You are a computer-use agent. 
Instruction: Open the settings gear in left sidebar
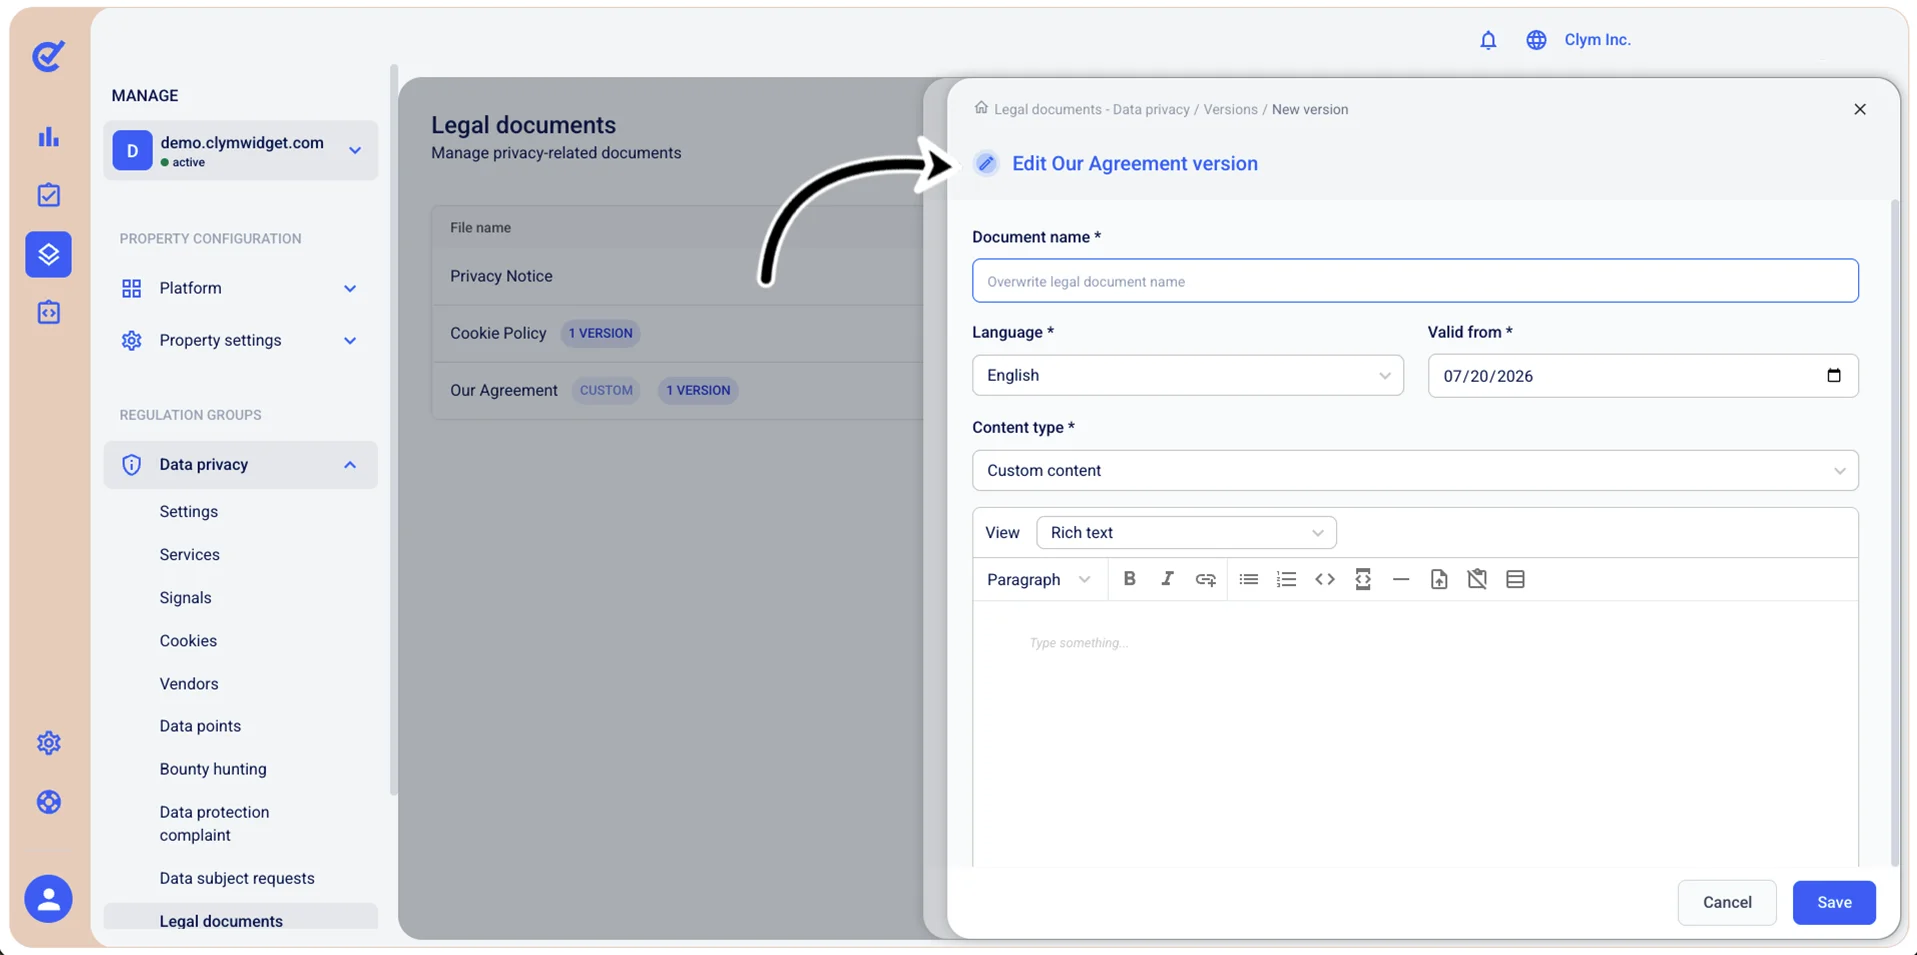click(x=48, y=743)
